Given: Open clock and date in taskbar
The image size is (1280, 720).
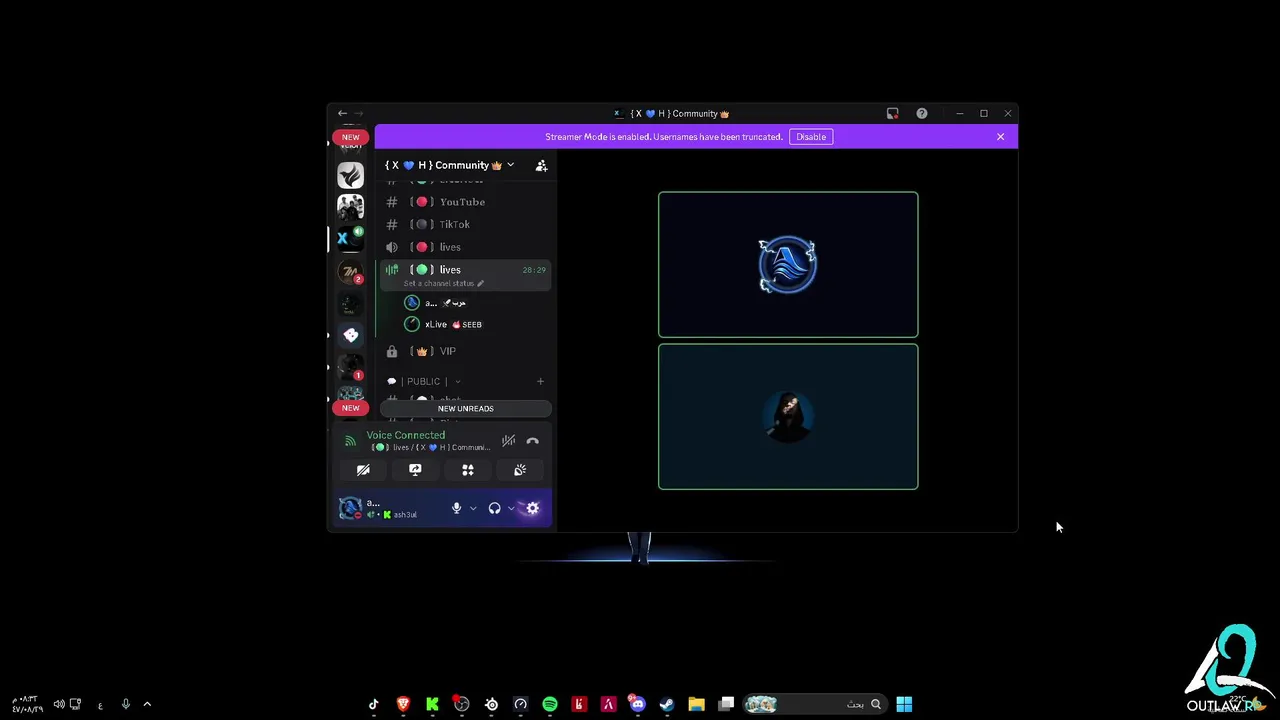Looking at the screenshot, I should (26, 704).
